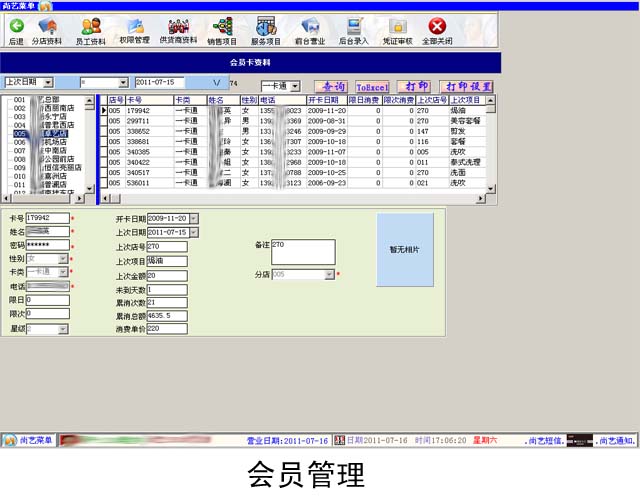Export the list with ToExcel button
The image size is (640, 500).
[372, 87]
